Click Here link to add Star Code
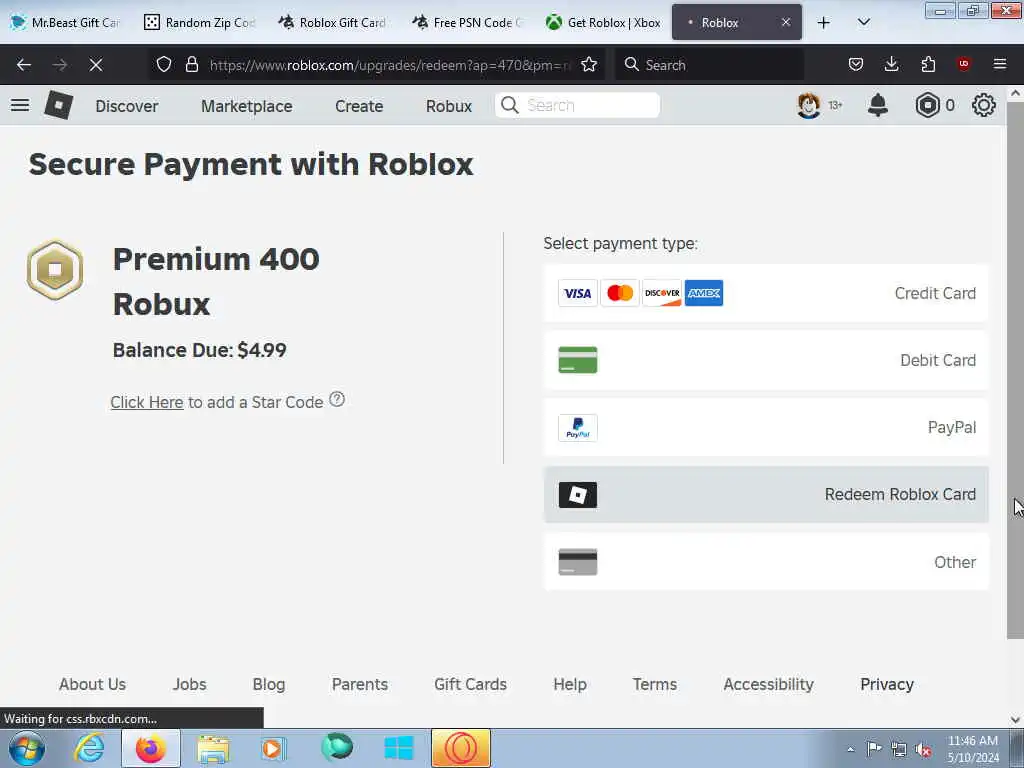Screen dimensions: 1024x768 pyautogui.click(x=146, y=402)
